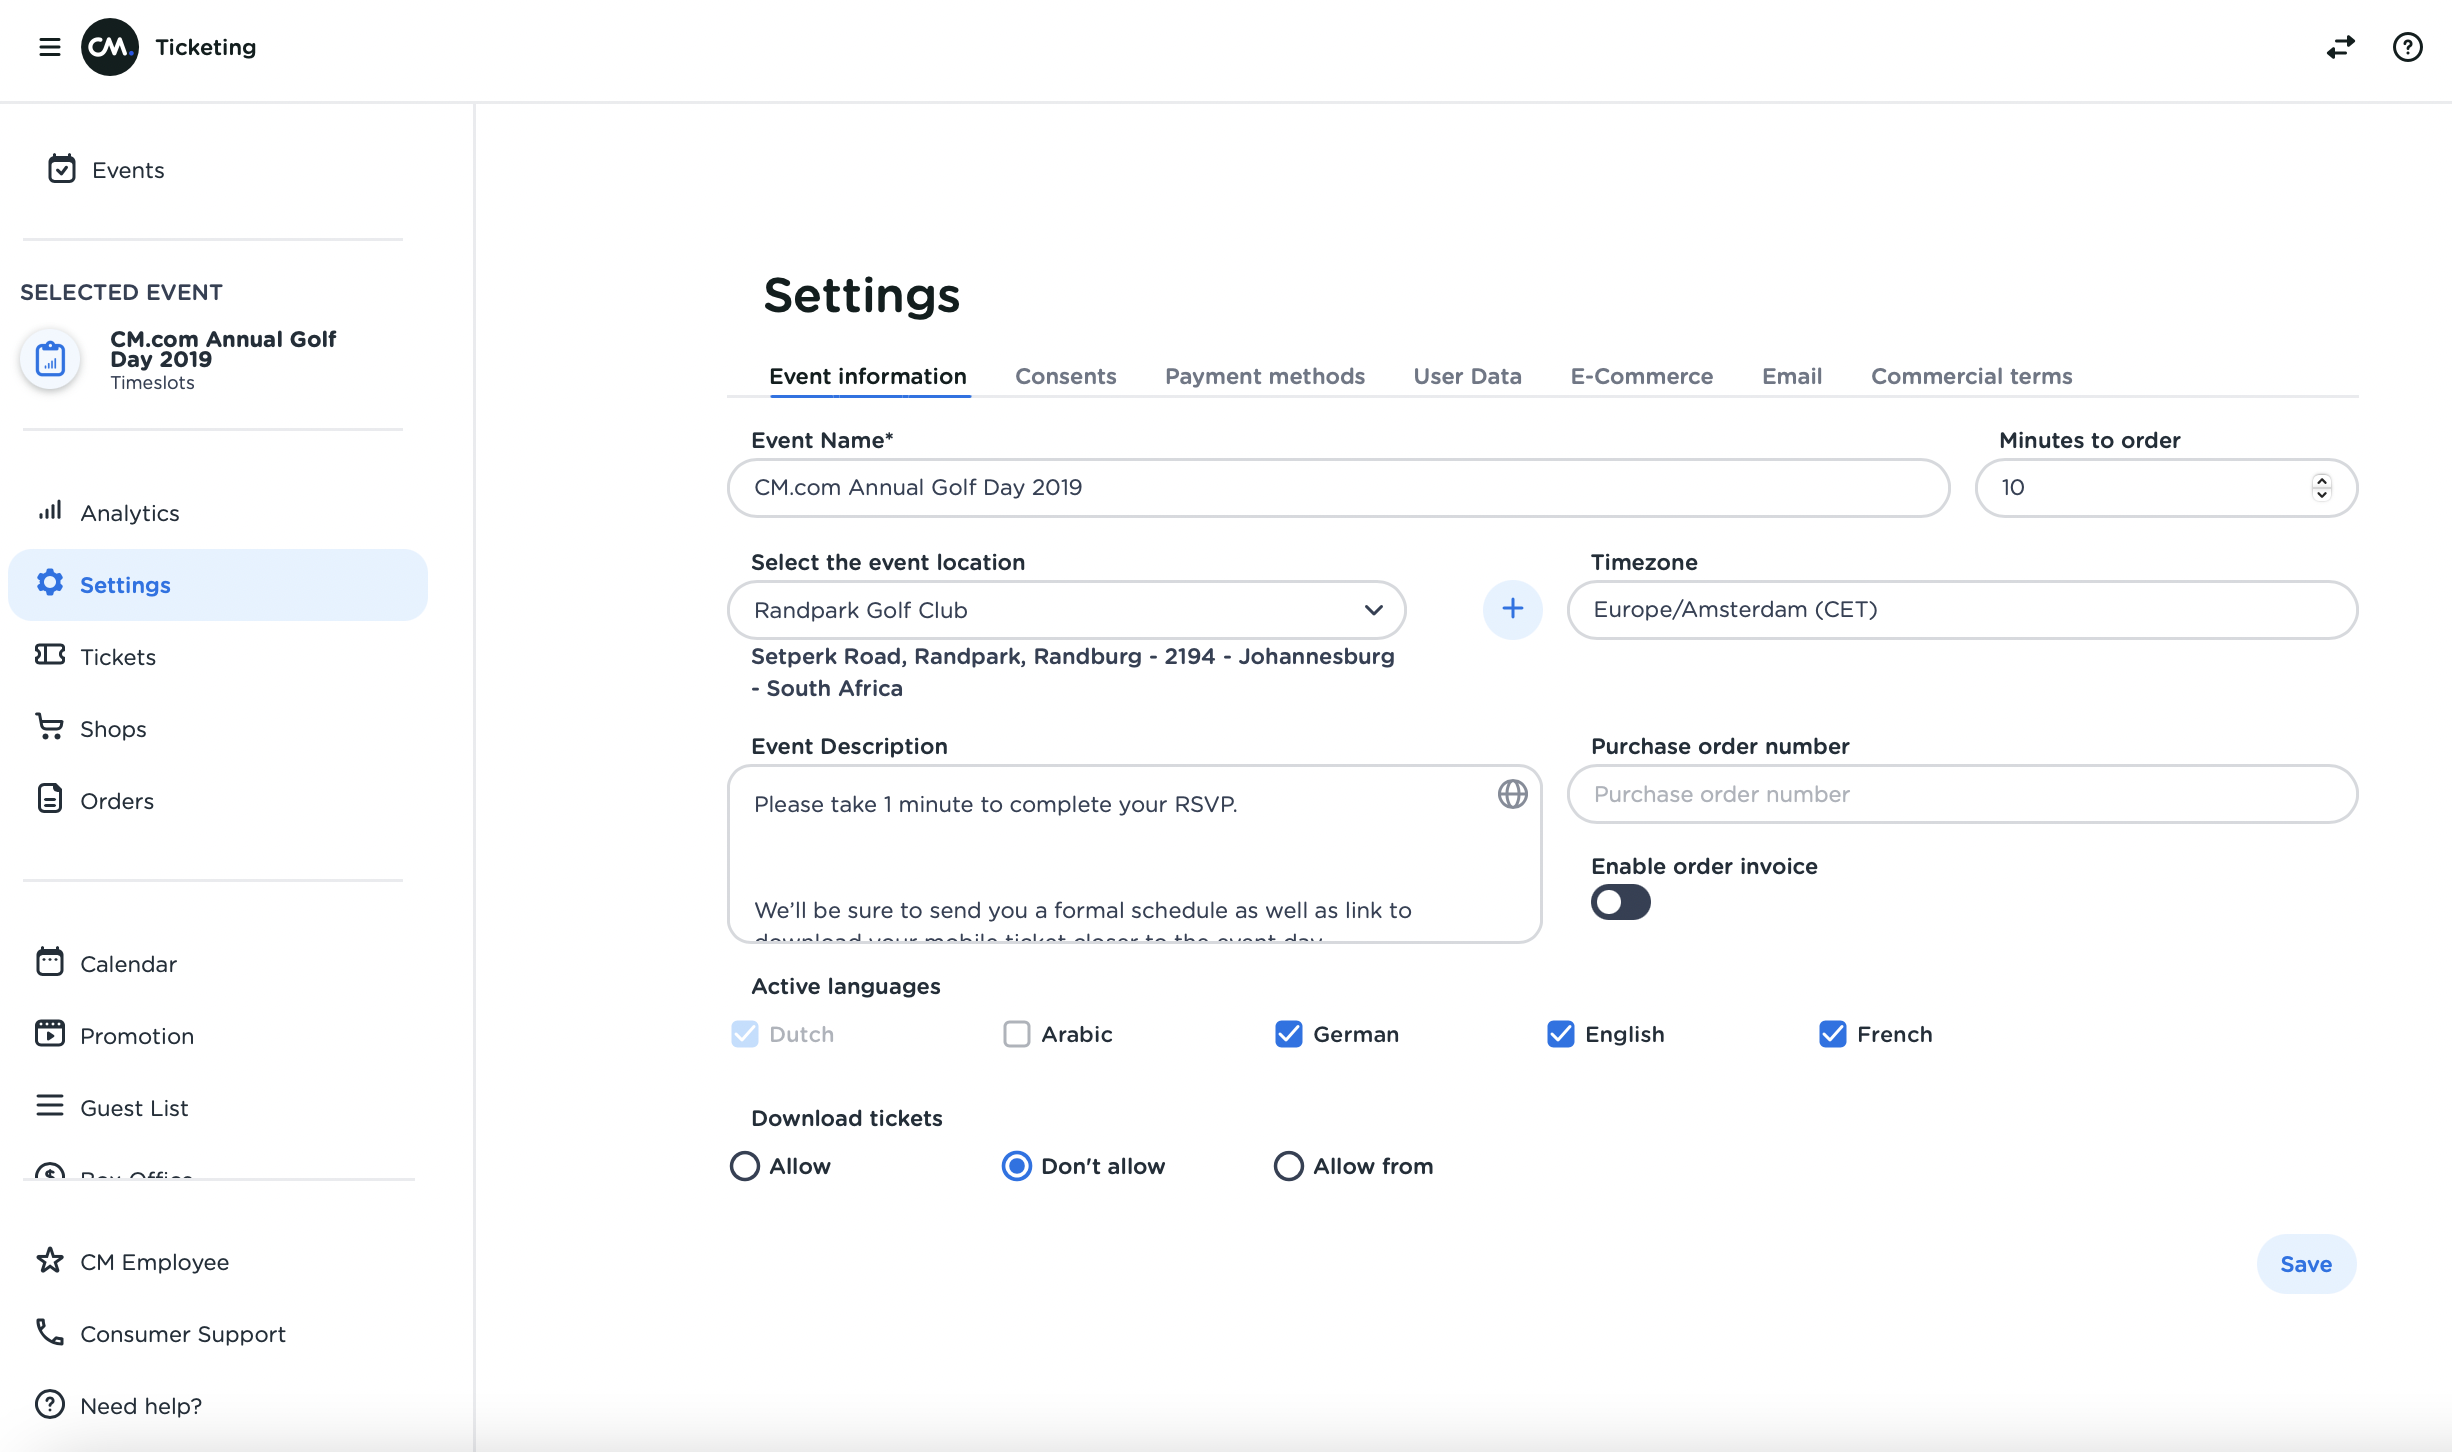Click the switch account arrows icon

(2340, 47)
